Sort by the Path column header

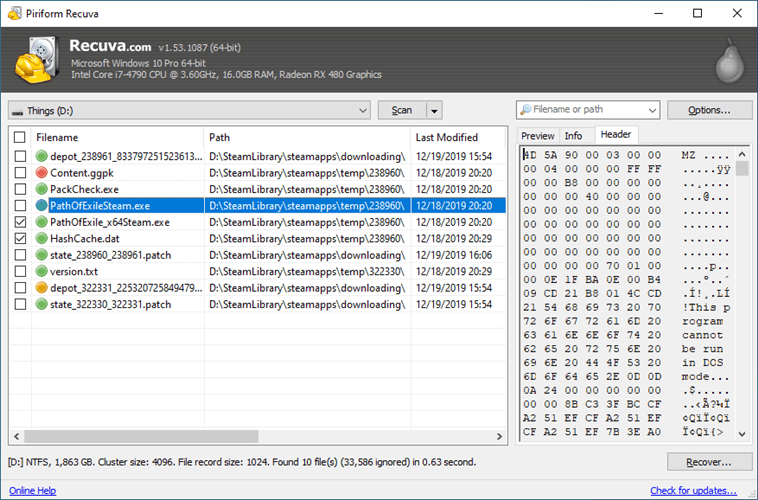coord(307,137)
